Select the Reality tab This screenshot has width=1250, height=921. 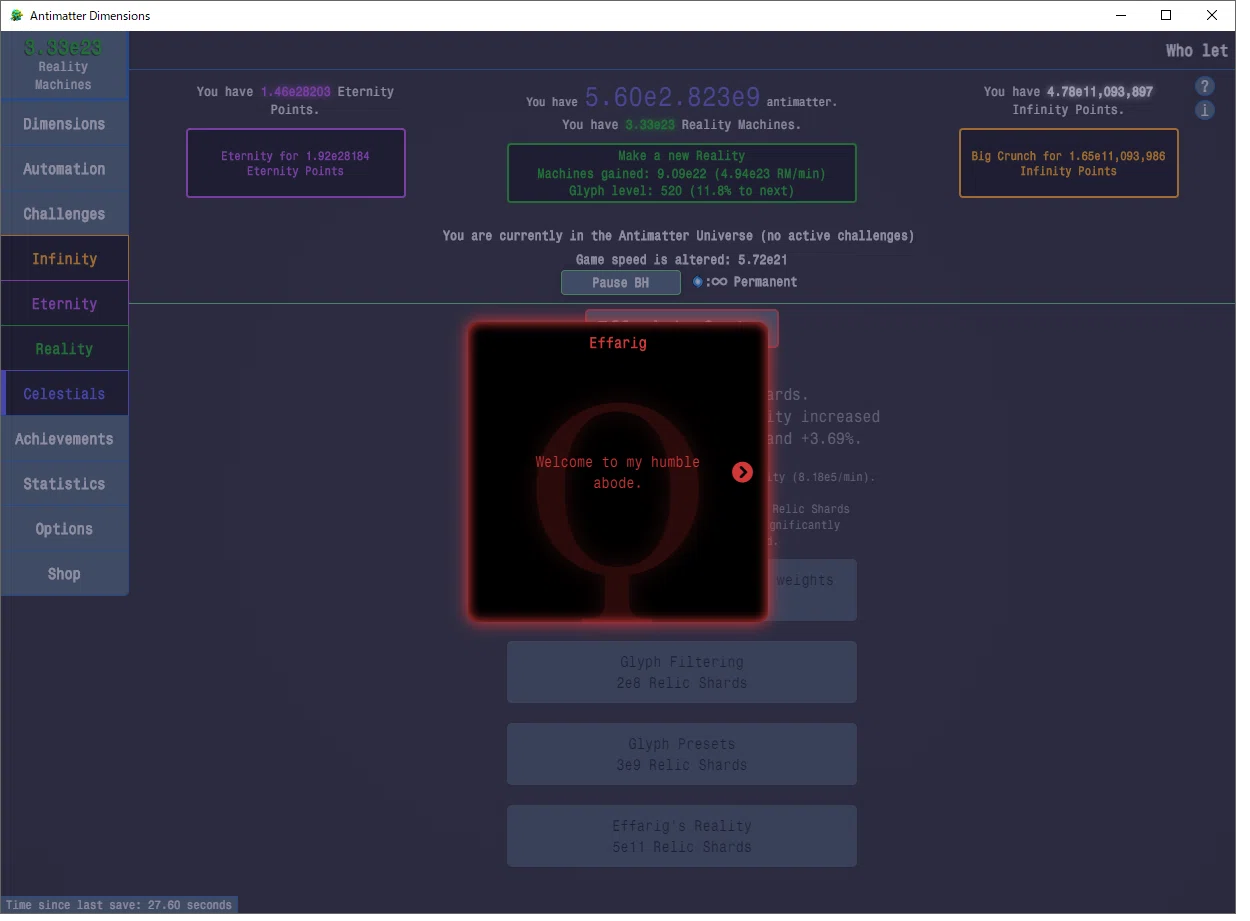[x=64, y=349]
